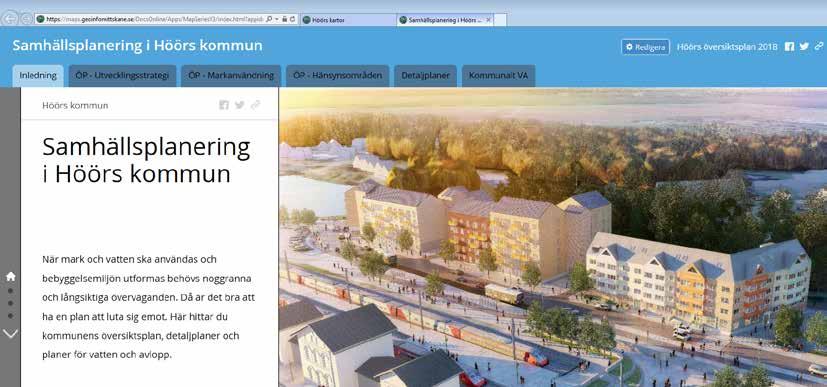The width and height of the screenshot is (827, 387).
Task: Open the Höörs översiktsplan 2018 link
Action: [x=727, y=47]
